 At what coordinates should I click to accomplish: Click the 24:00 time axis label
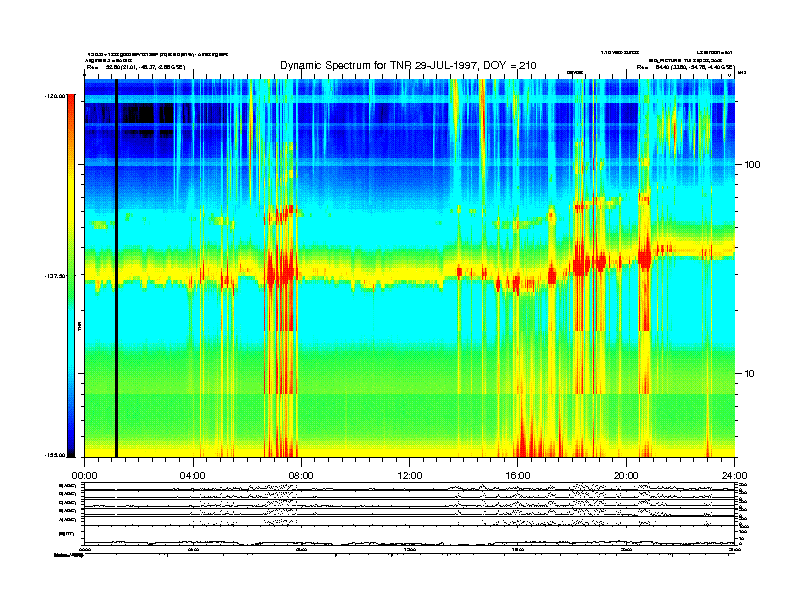734,475
